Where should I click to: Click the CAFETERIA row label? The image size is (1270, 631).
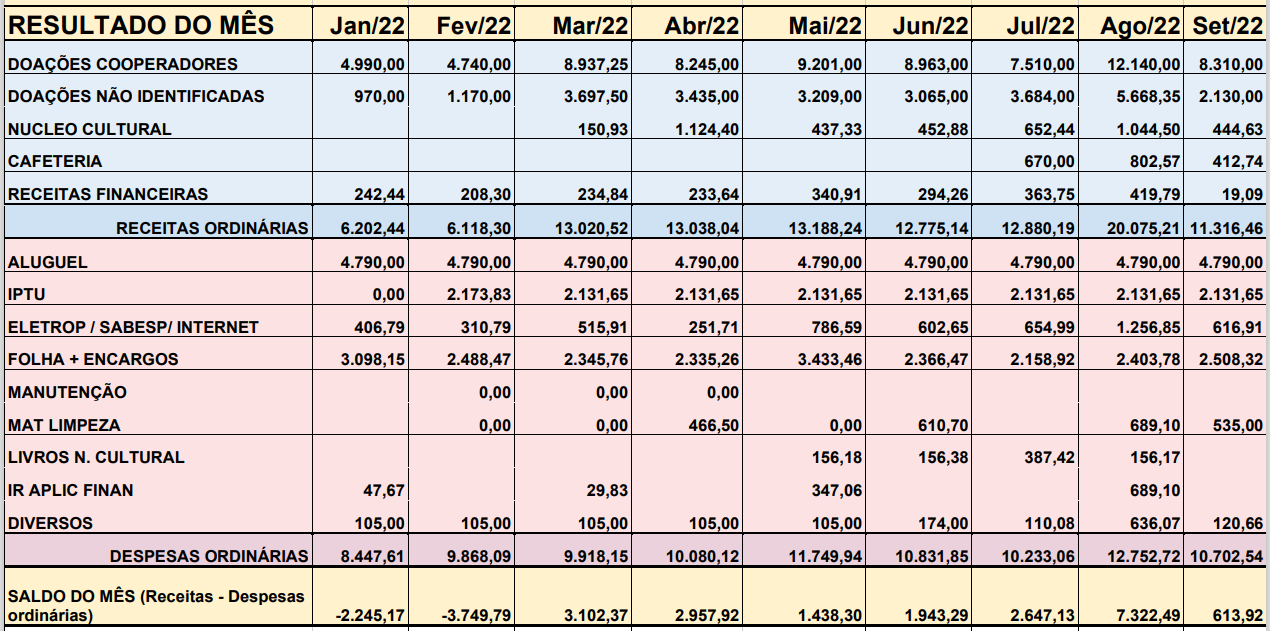tap(55, 161)
